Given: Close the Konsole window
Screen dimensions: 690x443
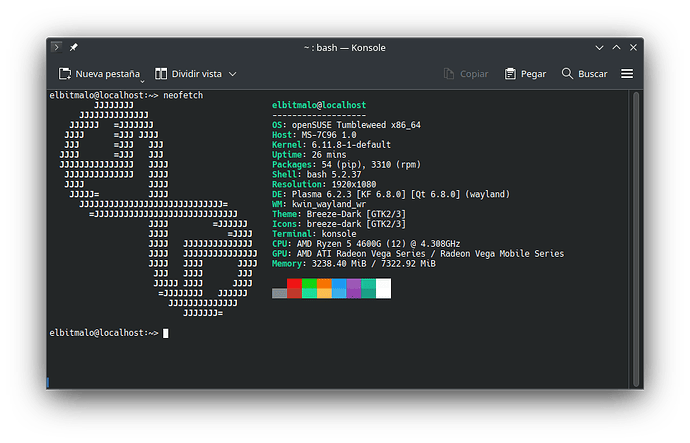Looking at the screenshot, I should coord(633,47).
